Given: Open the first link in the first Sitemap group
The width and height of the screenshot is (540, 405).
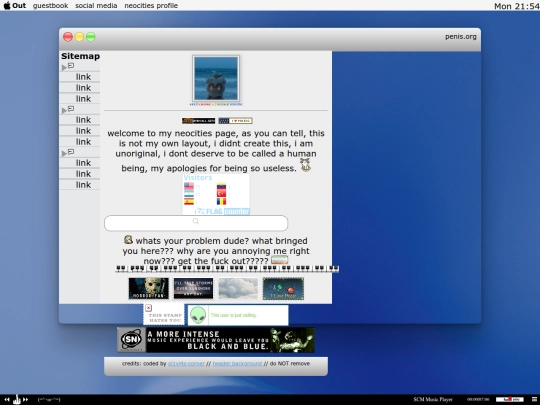Looking at the screenshot, I should pyautogui.click(x=83, y=77).
